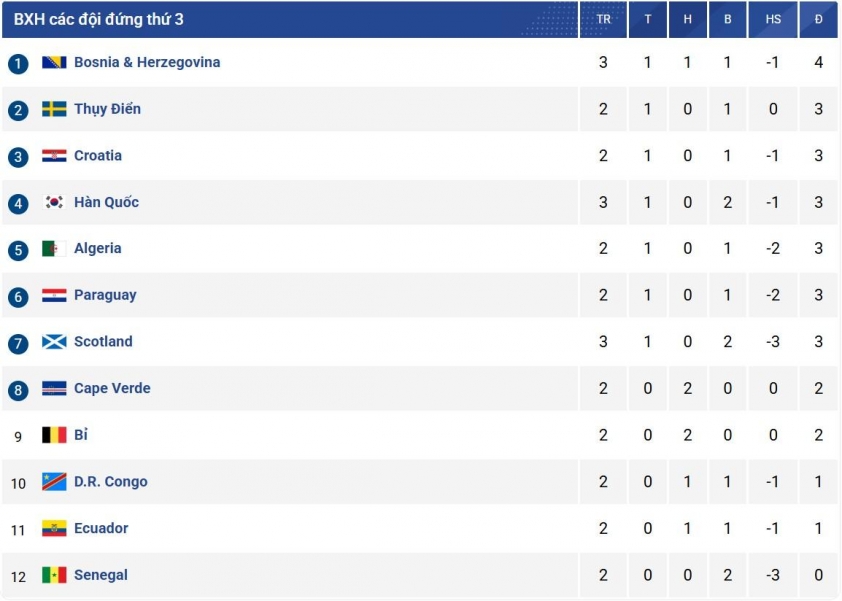The height and width of the screenshot is (601, 842).
Task: Open the Ecuador team link
Action: pyautogui.click(x=101, y=528)
